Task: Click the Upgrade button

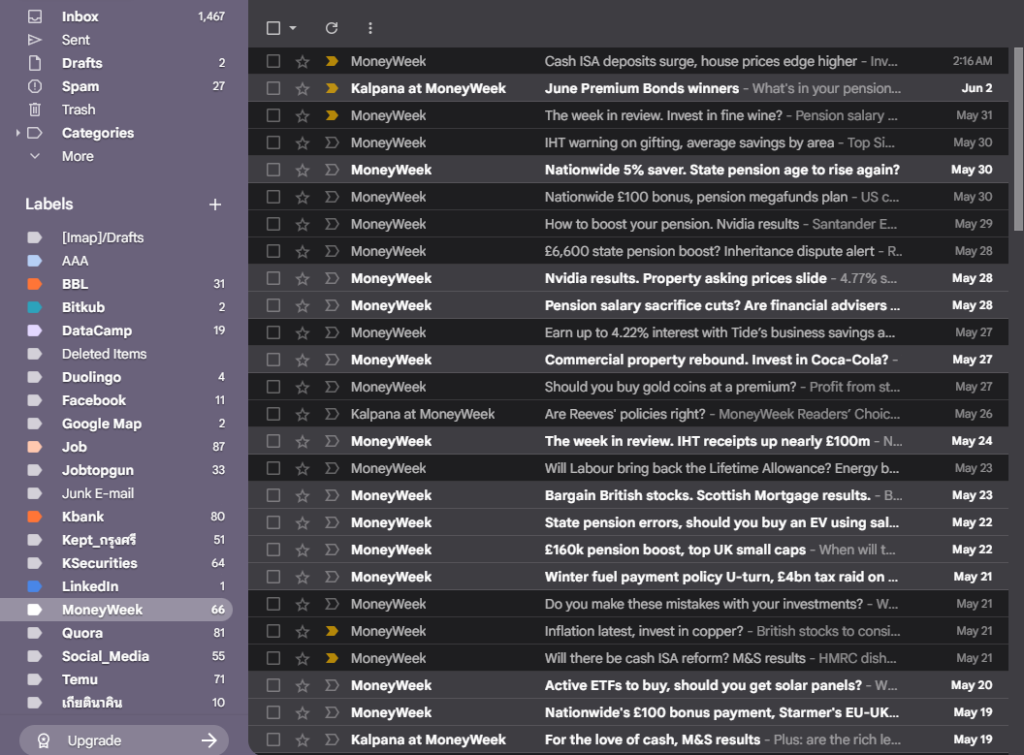Action: click(124, 741)
